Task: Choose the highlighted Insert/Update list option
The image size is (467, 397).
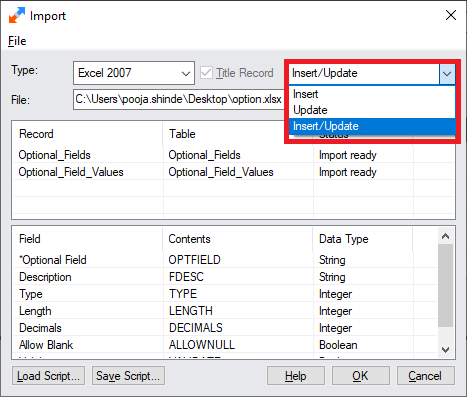Action: (372, 126)
